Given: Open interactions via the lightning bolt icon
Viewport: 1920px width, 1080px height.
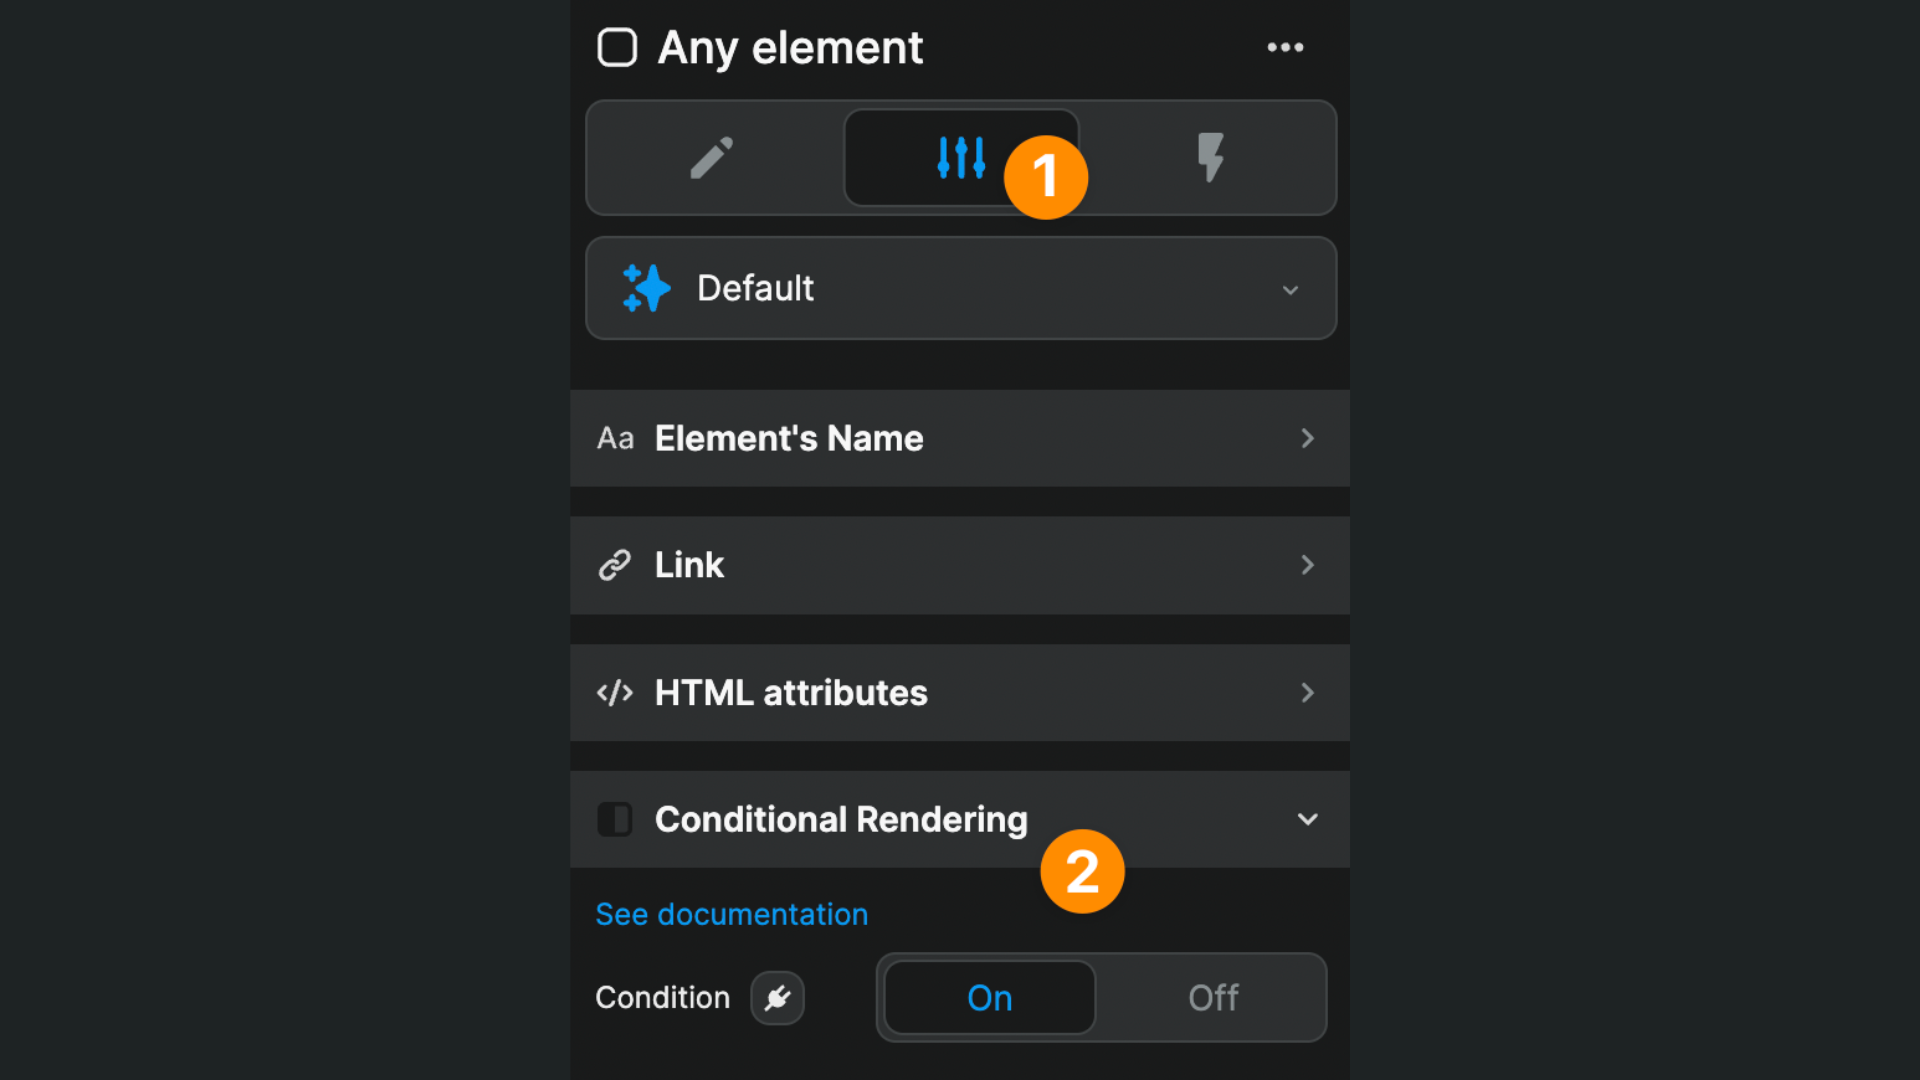Looking at the screenshot, I should (1212, 157).
